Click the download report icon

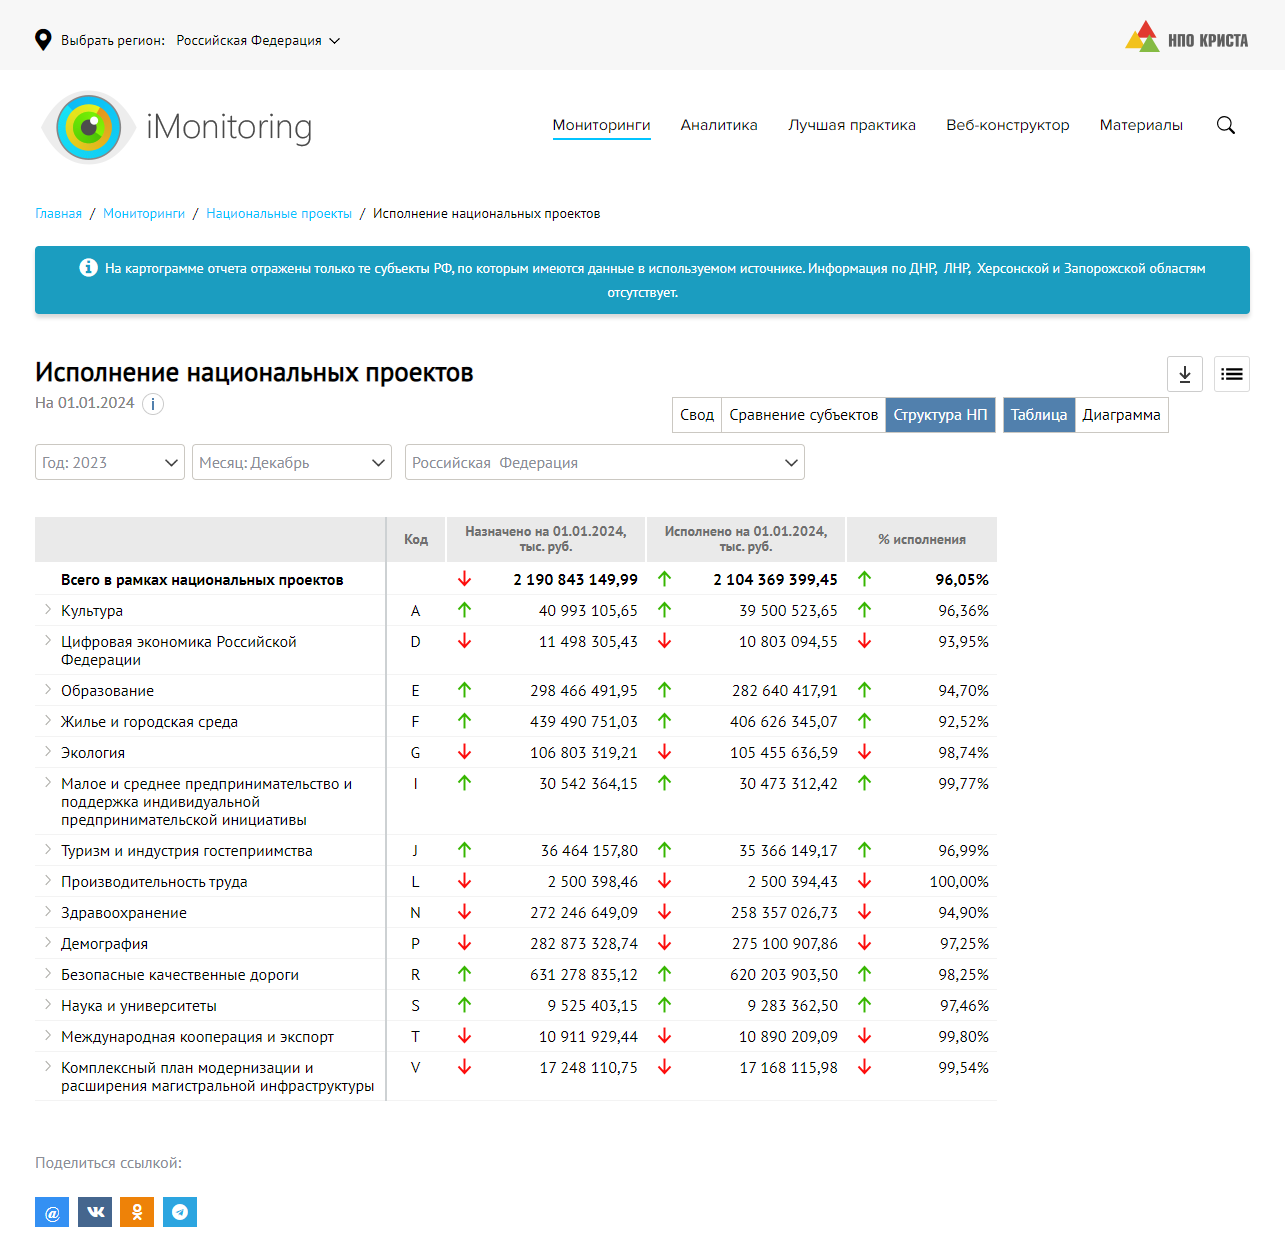1184,374
